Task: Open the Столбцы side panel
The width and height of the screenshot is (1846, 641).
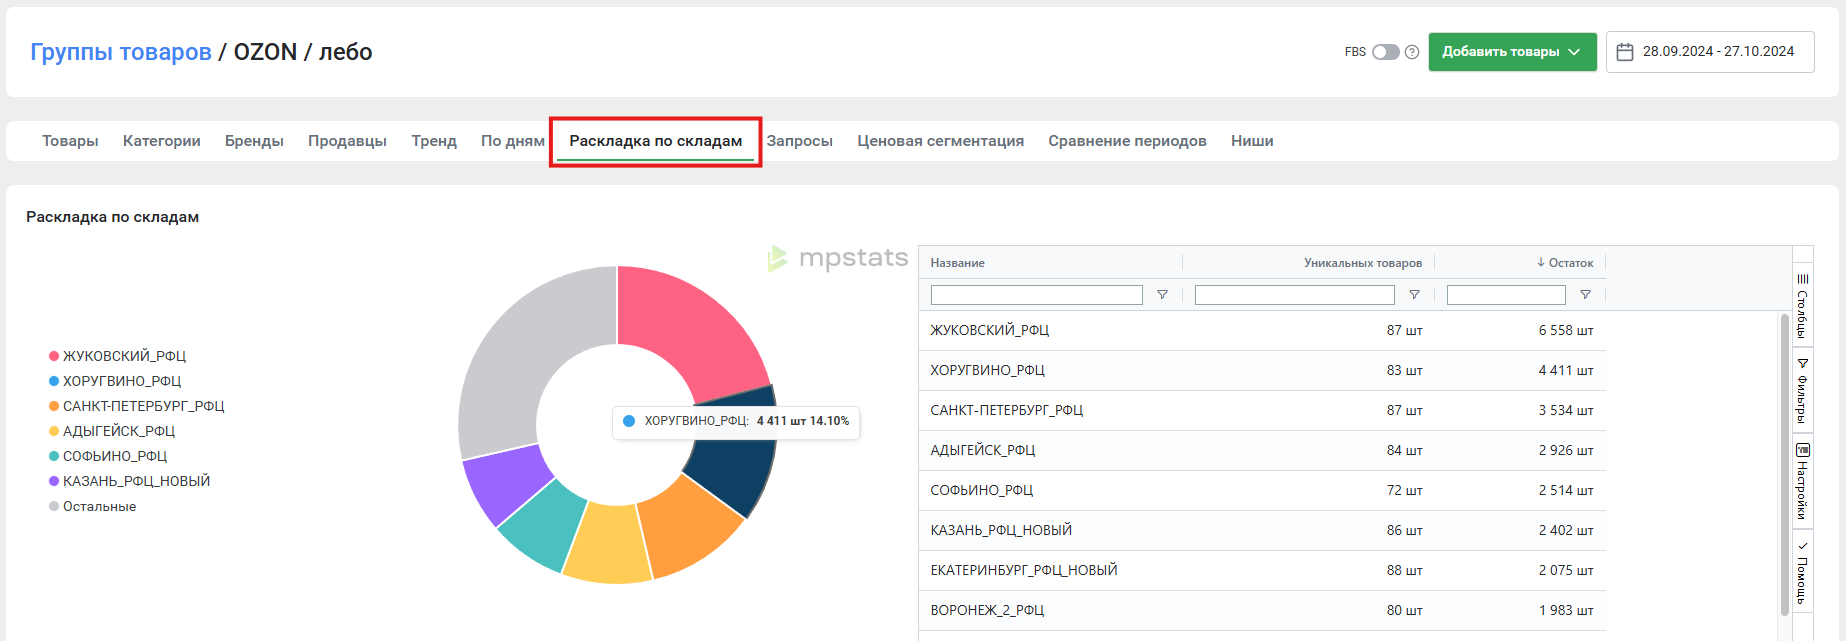Action: (1802, 305)
